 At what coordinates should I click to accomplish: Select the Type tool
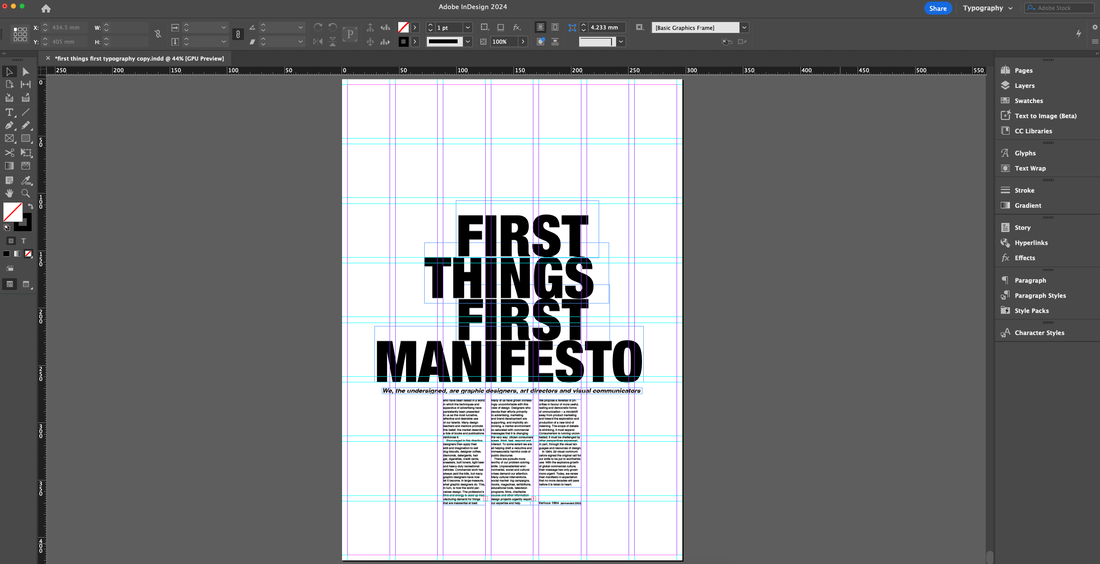click(10, 112)
